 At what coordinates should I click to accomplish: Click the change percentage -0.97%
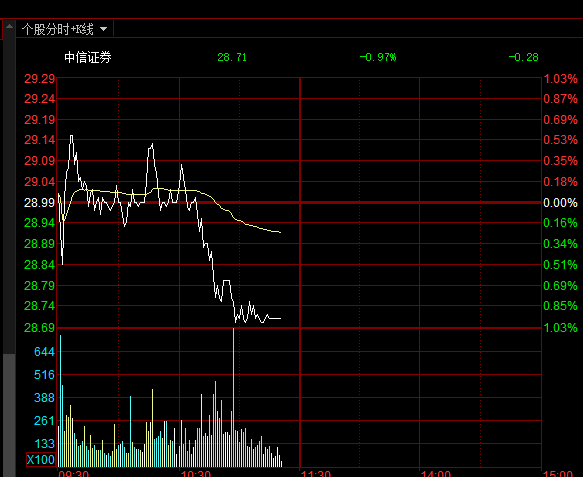378,57
